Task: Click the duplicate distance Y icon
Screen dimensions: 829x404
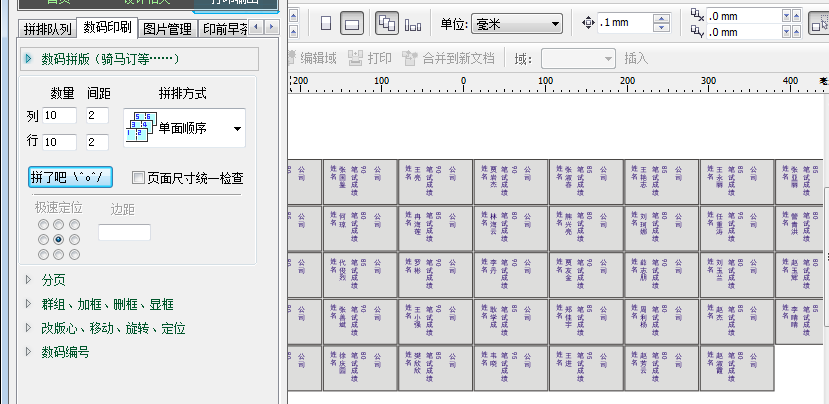Action: 697,32
